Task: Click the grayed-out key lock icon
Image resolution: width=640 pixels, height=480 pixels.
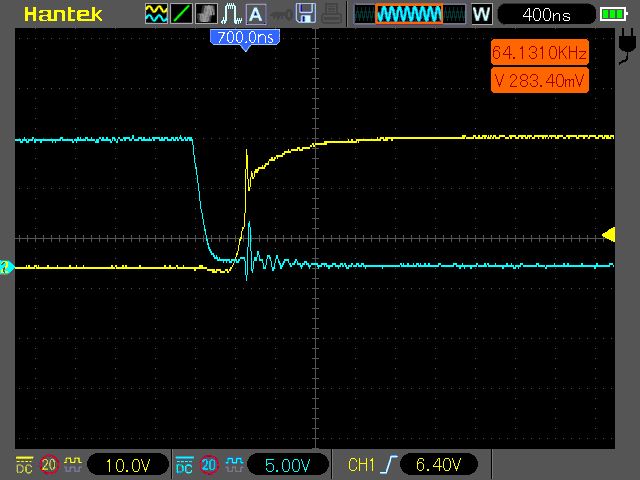Action: pos(281,16)
